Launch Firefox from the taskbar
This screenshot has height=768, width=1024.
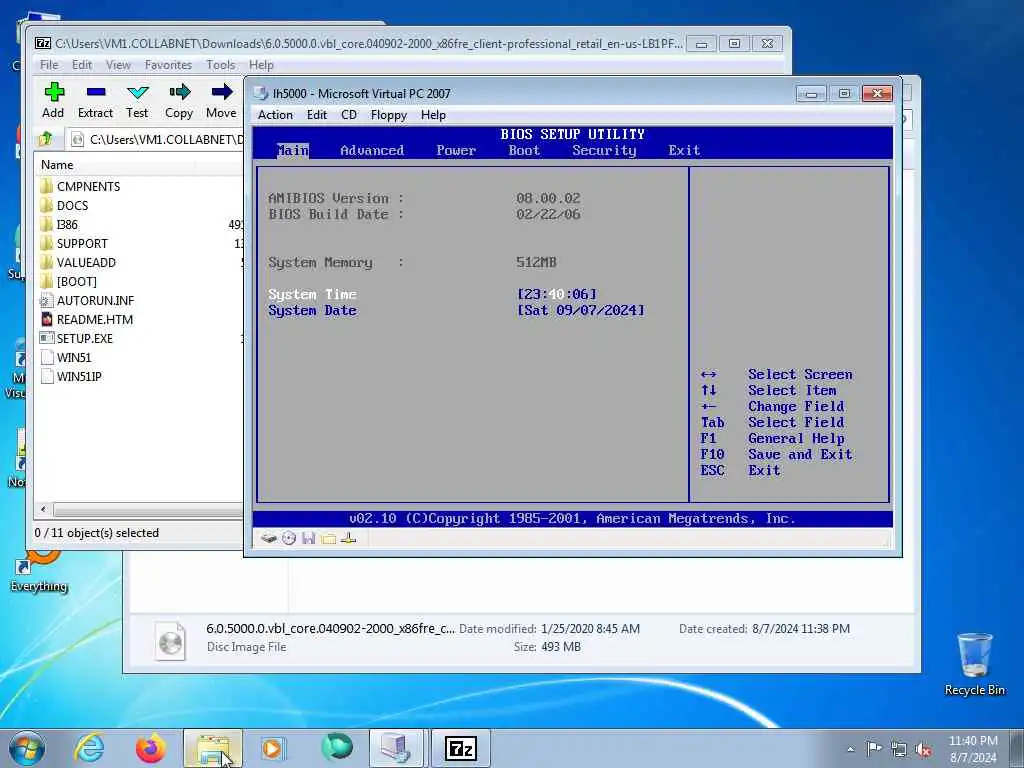[150, 748]
